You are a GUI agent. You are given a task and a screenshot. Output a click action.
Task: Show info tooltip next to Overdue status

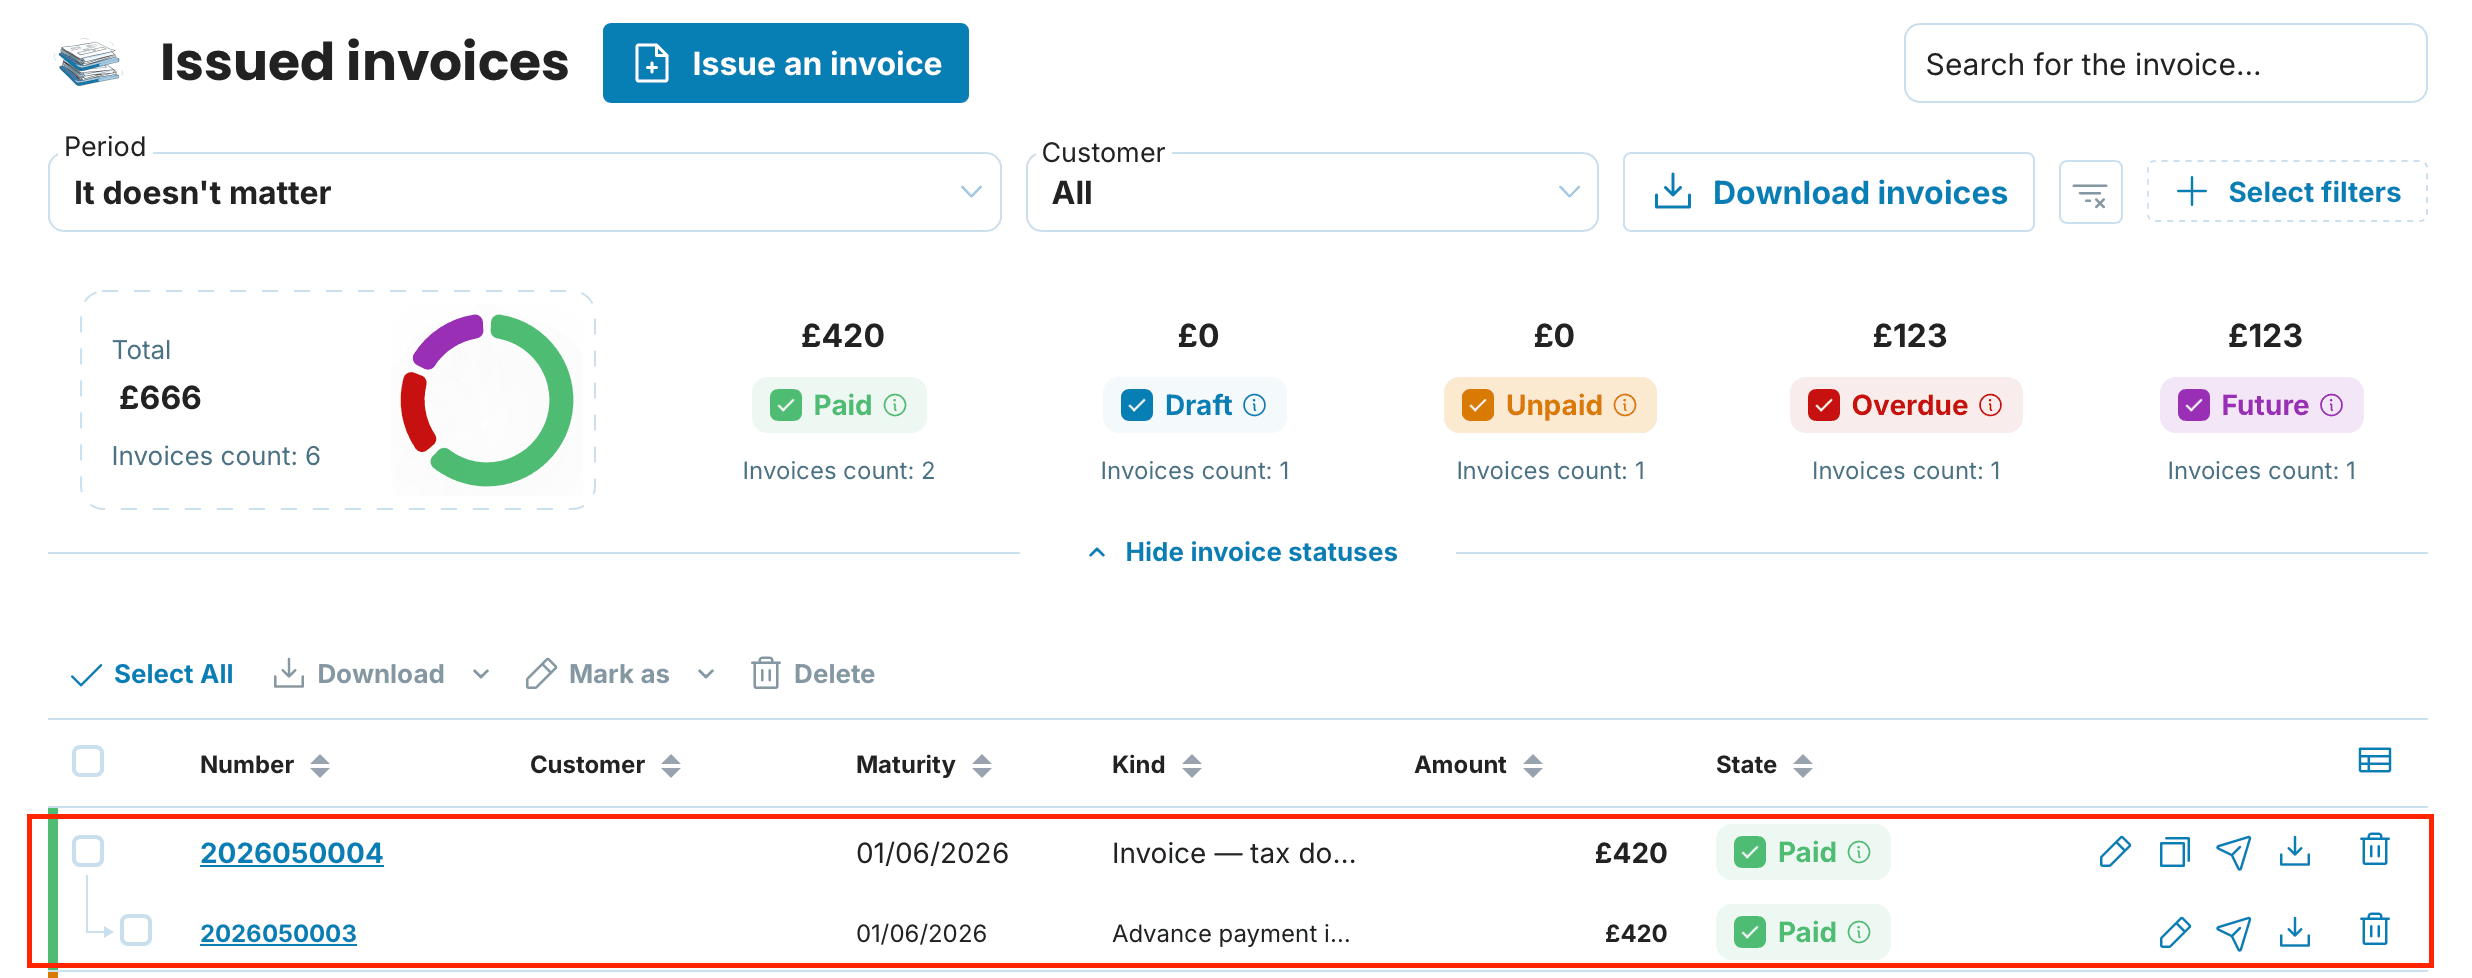click(x=1991, y=405)
